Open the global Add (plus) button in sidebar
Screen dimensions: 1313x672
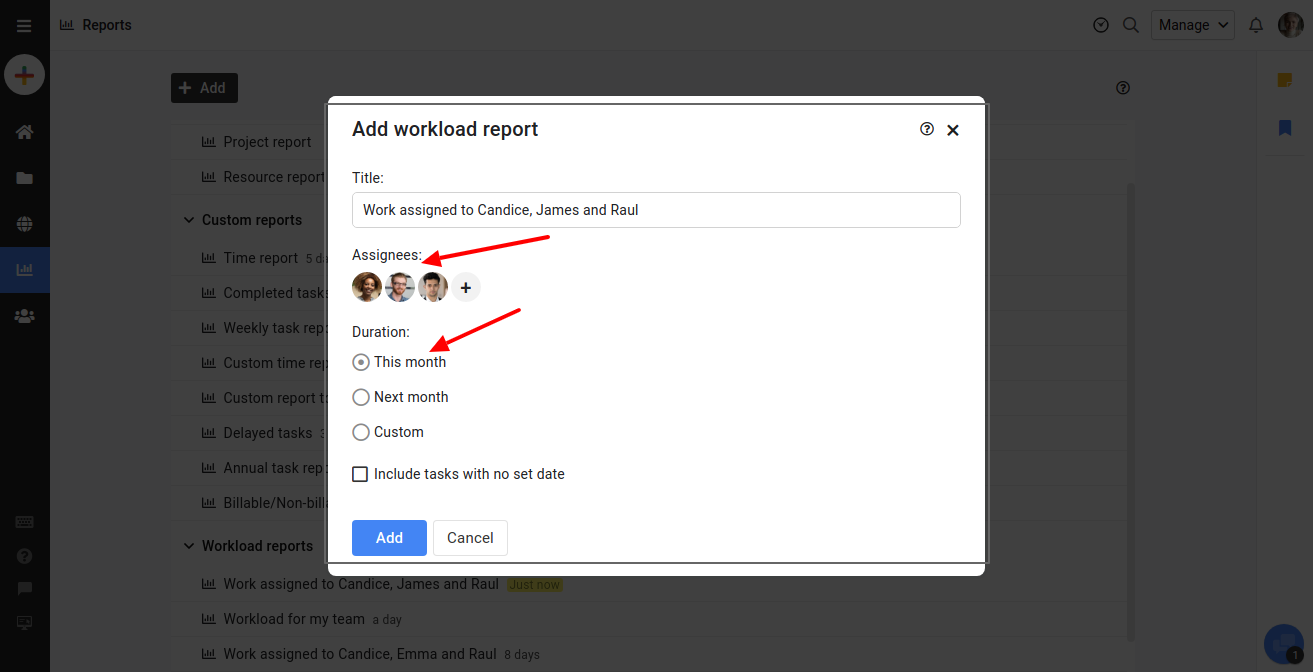[x=24, y=74]
